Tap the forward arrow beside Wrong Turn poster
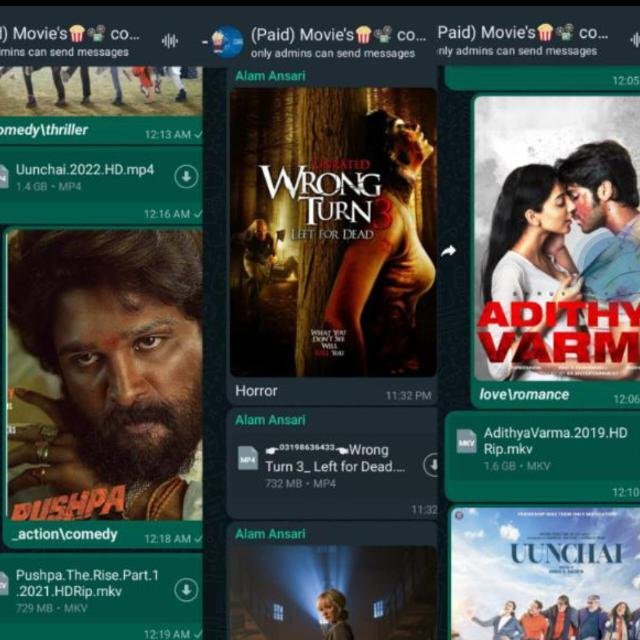Viewport: 640px width, 640px height. 448,251
